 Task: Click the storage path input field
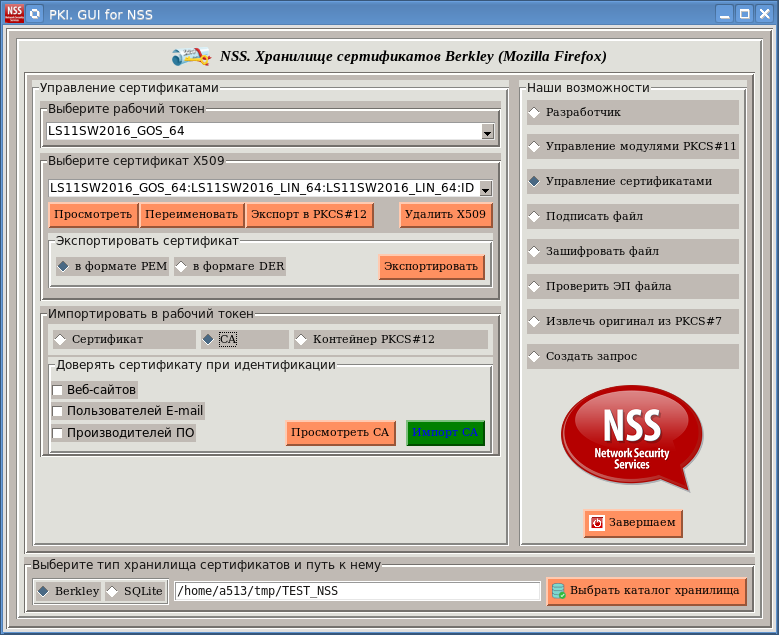click(x=357, y=591)
